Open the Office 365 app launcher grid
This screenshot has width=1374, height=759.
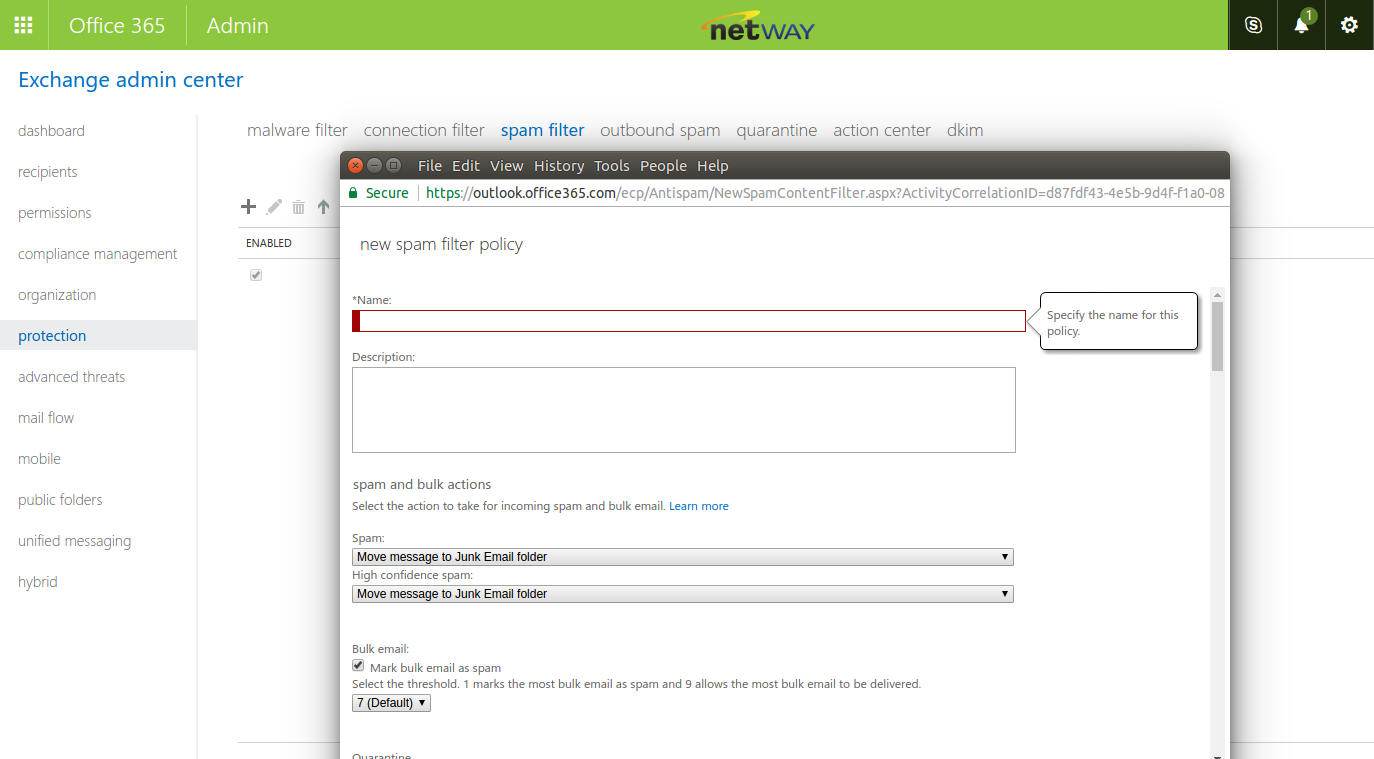pos(23,25)
